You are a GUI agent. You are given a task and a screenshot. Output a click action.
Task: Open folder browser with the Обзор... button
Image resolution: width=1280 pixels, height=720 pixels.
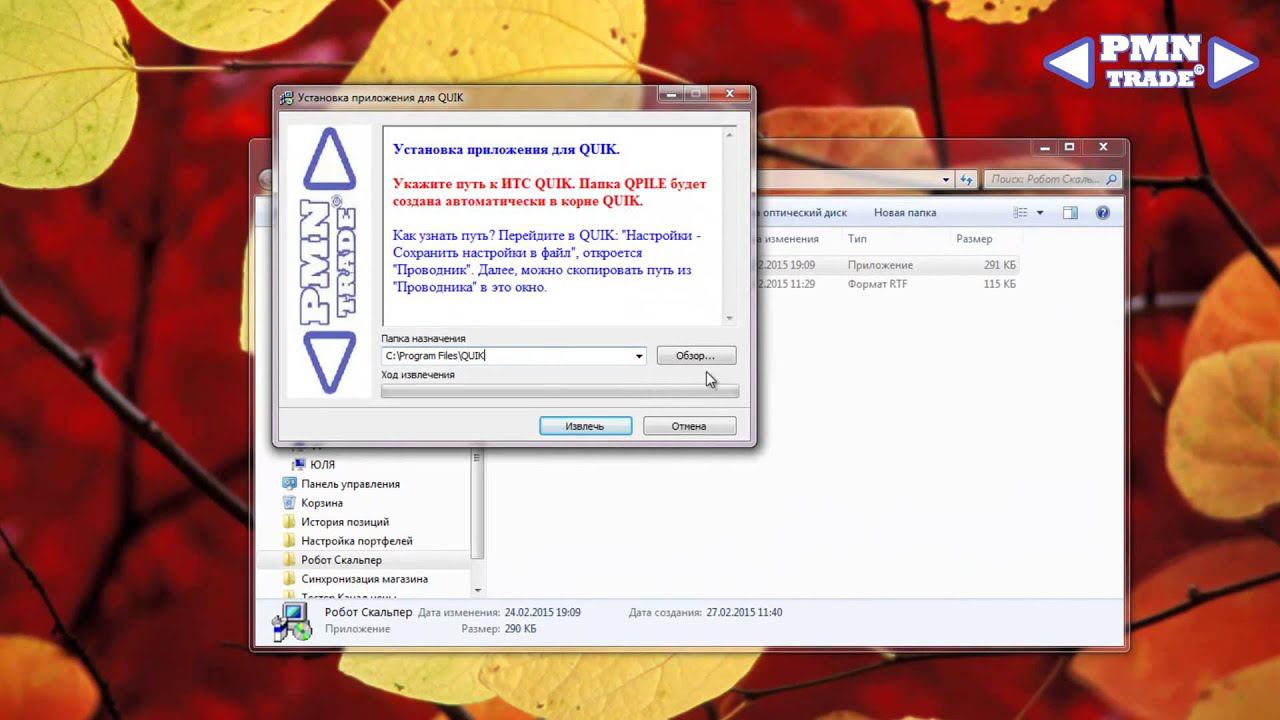coord(696,356)
